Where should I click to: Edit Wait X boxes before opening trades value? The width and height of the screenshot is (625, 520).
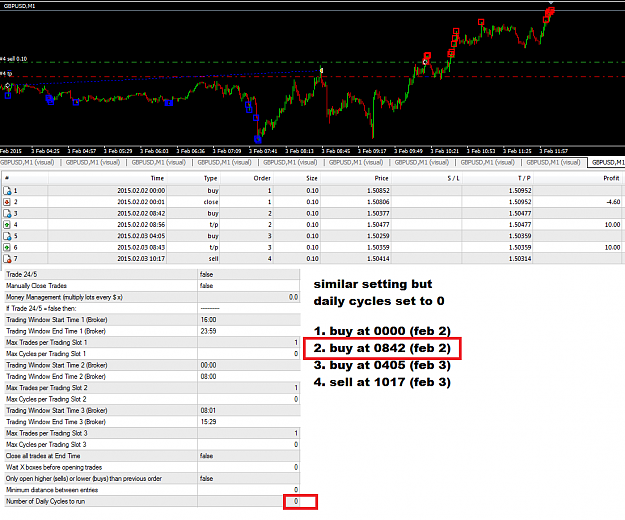(x=248, y=467)
